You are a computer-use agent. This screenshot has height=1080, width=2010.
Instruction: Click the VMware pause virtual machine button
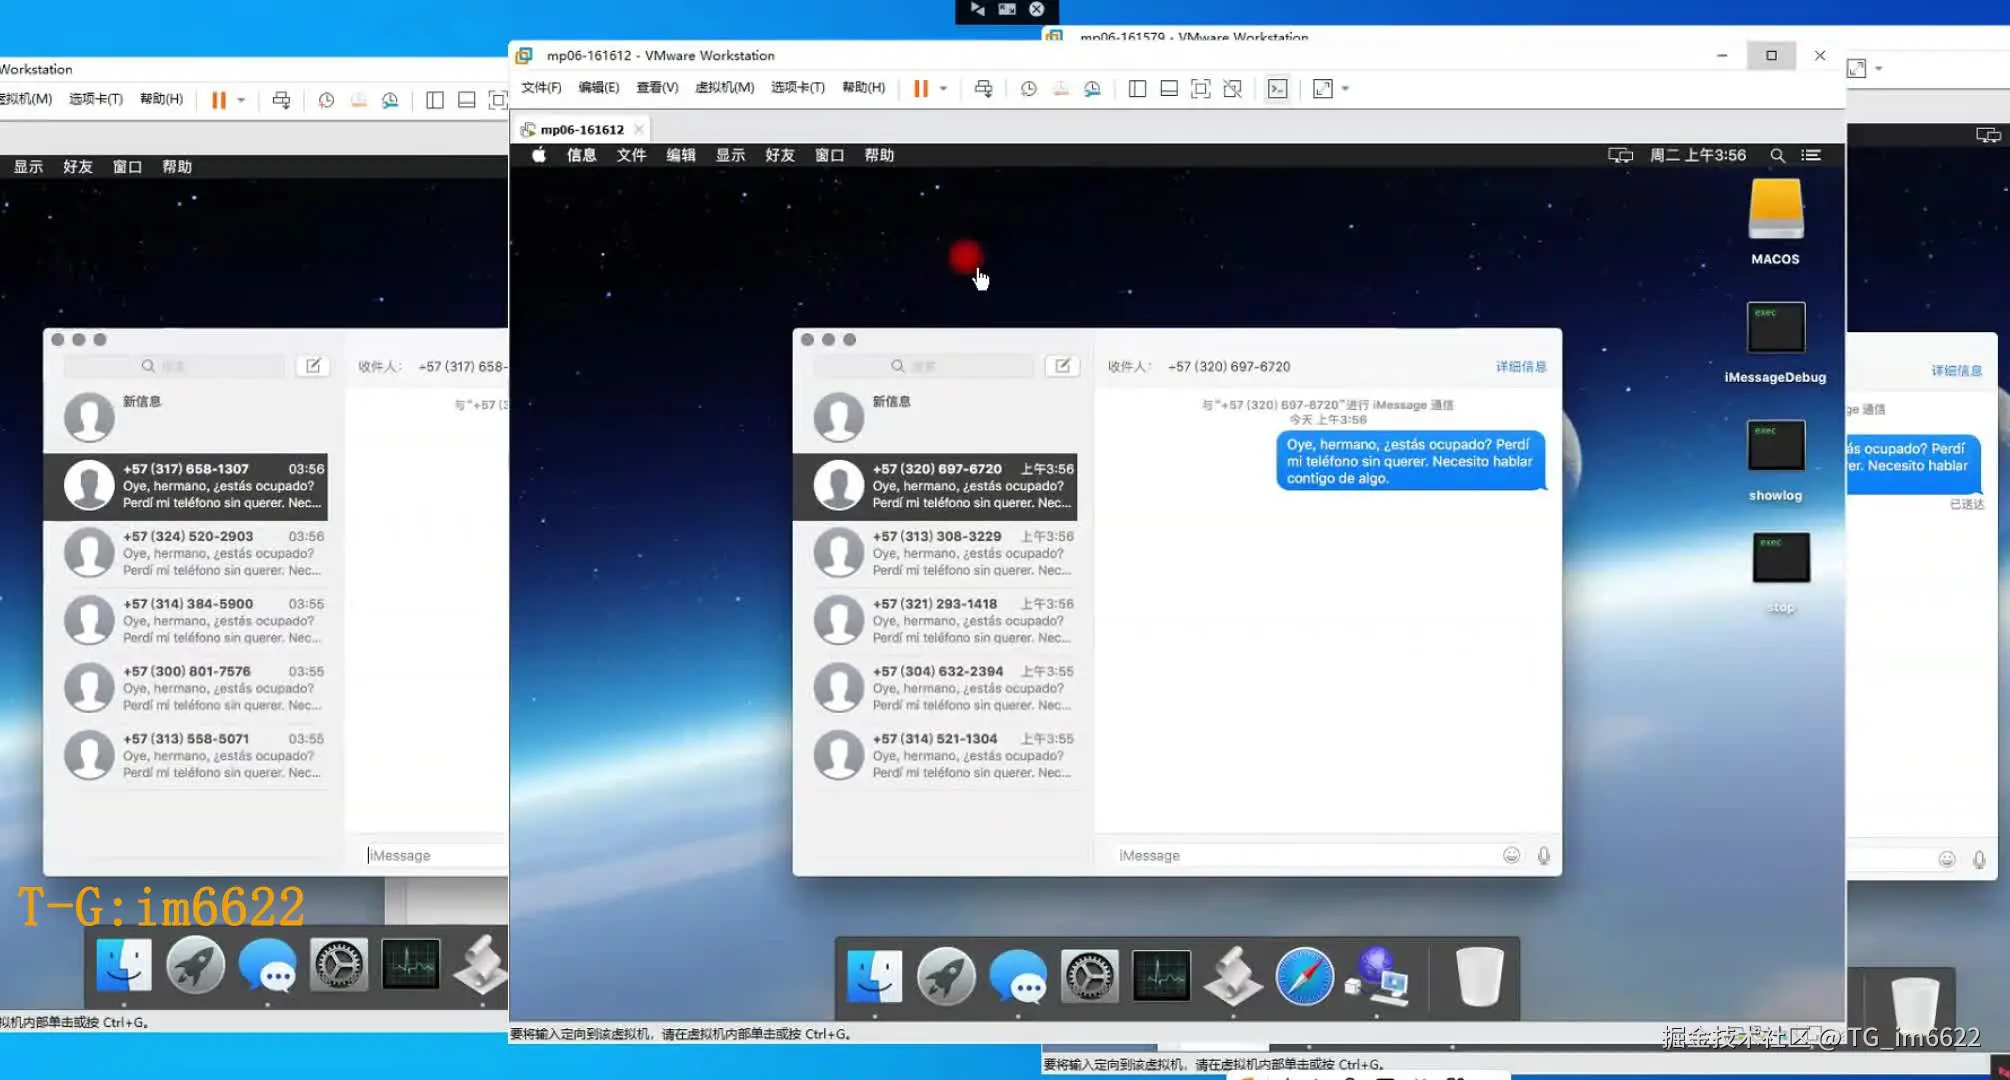pyautogui.click(x=920, y=89)
